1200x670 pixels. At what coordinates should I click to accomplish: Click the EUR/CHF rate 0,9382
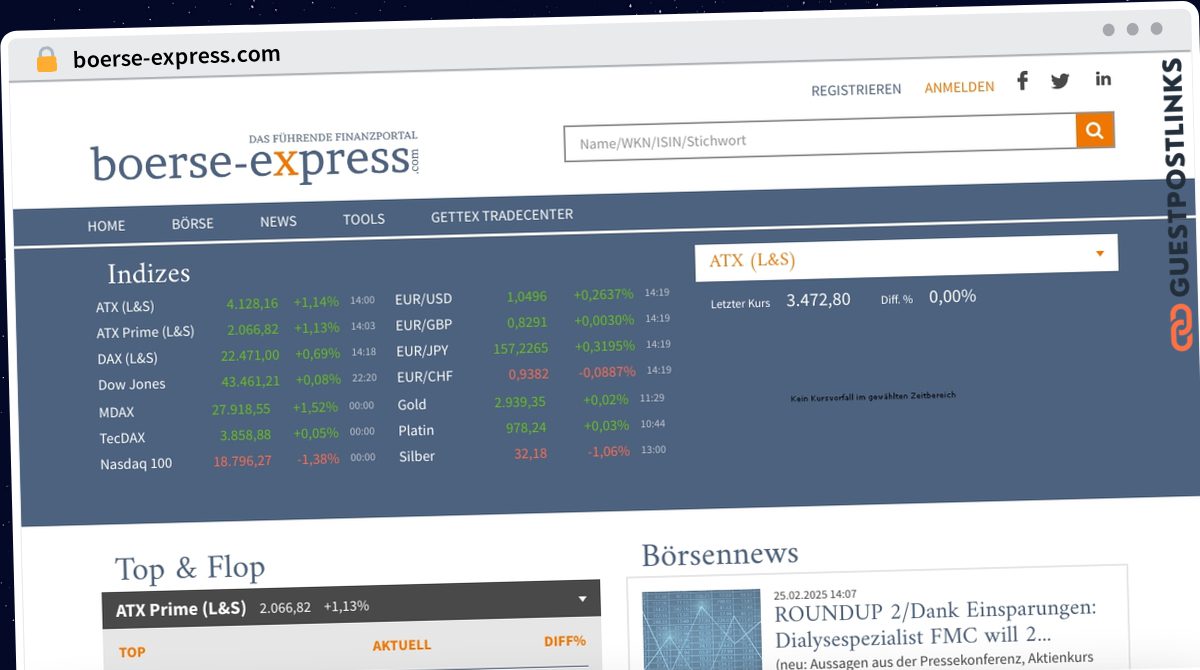[529, 374]
